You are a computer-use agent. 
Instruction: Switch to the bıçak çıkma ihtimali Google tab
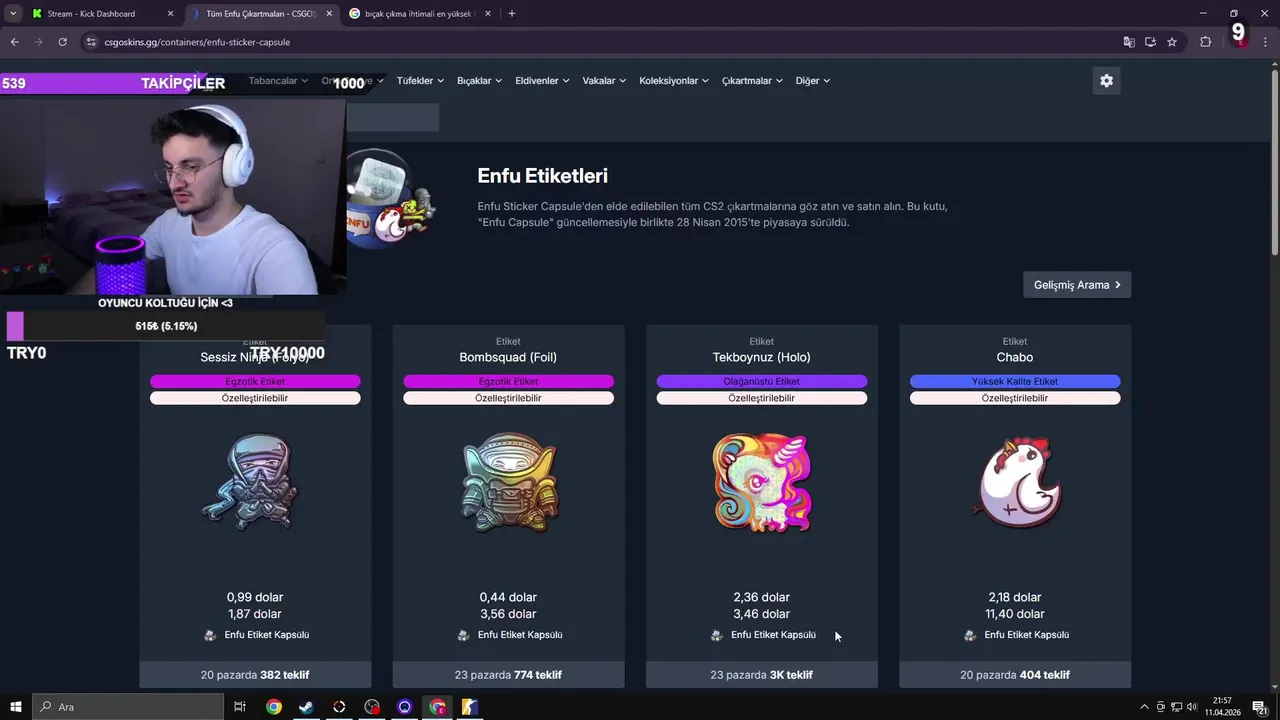418,14
